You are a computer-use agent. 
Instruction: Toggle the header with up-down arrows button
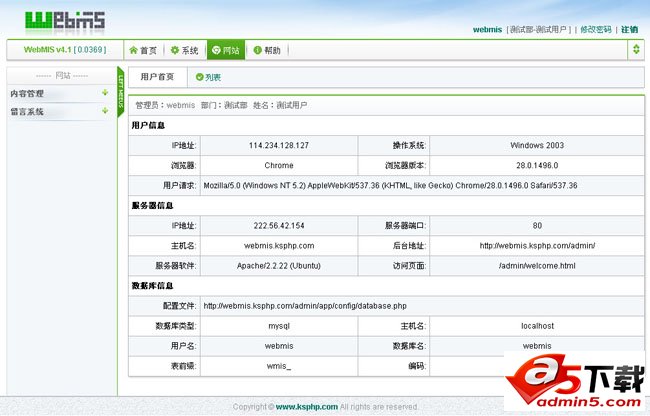(636, 50)
